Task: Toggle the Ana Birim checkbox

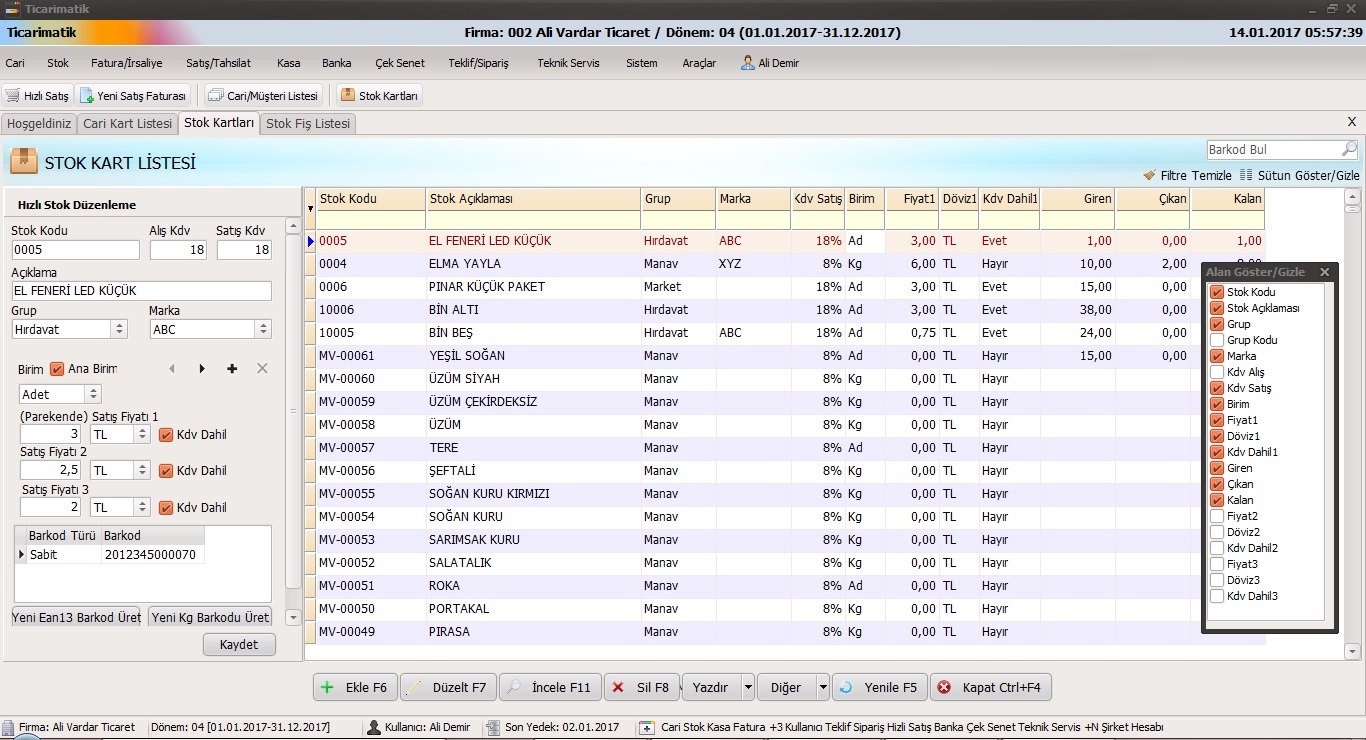Action: 57,369
